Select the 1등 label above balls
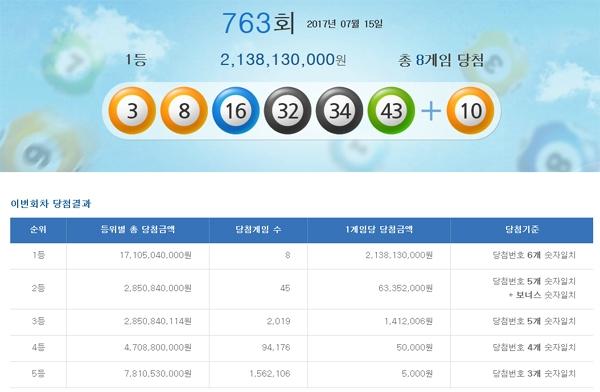The height and width of the screenshot is (392, 600). tap(136, 60)
